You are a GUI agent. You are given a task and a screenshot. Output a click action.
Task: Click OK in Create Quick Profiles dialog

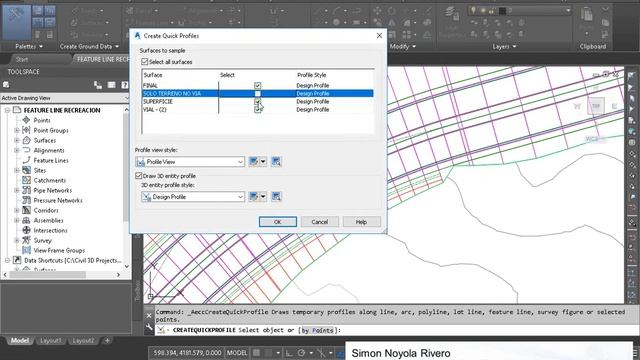click(x=278, y=222)
